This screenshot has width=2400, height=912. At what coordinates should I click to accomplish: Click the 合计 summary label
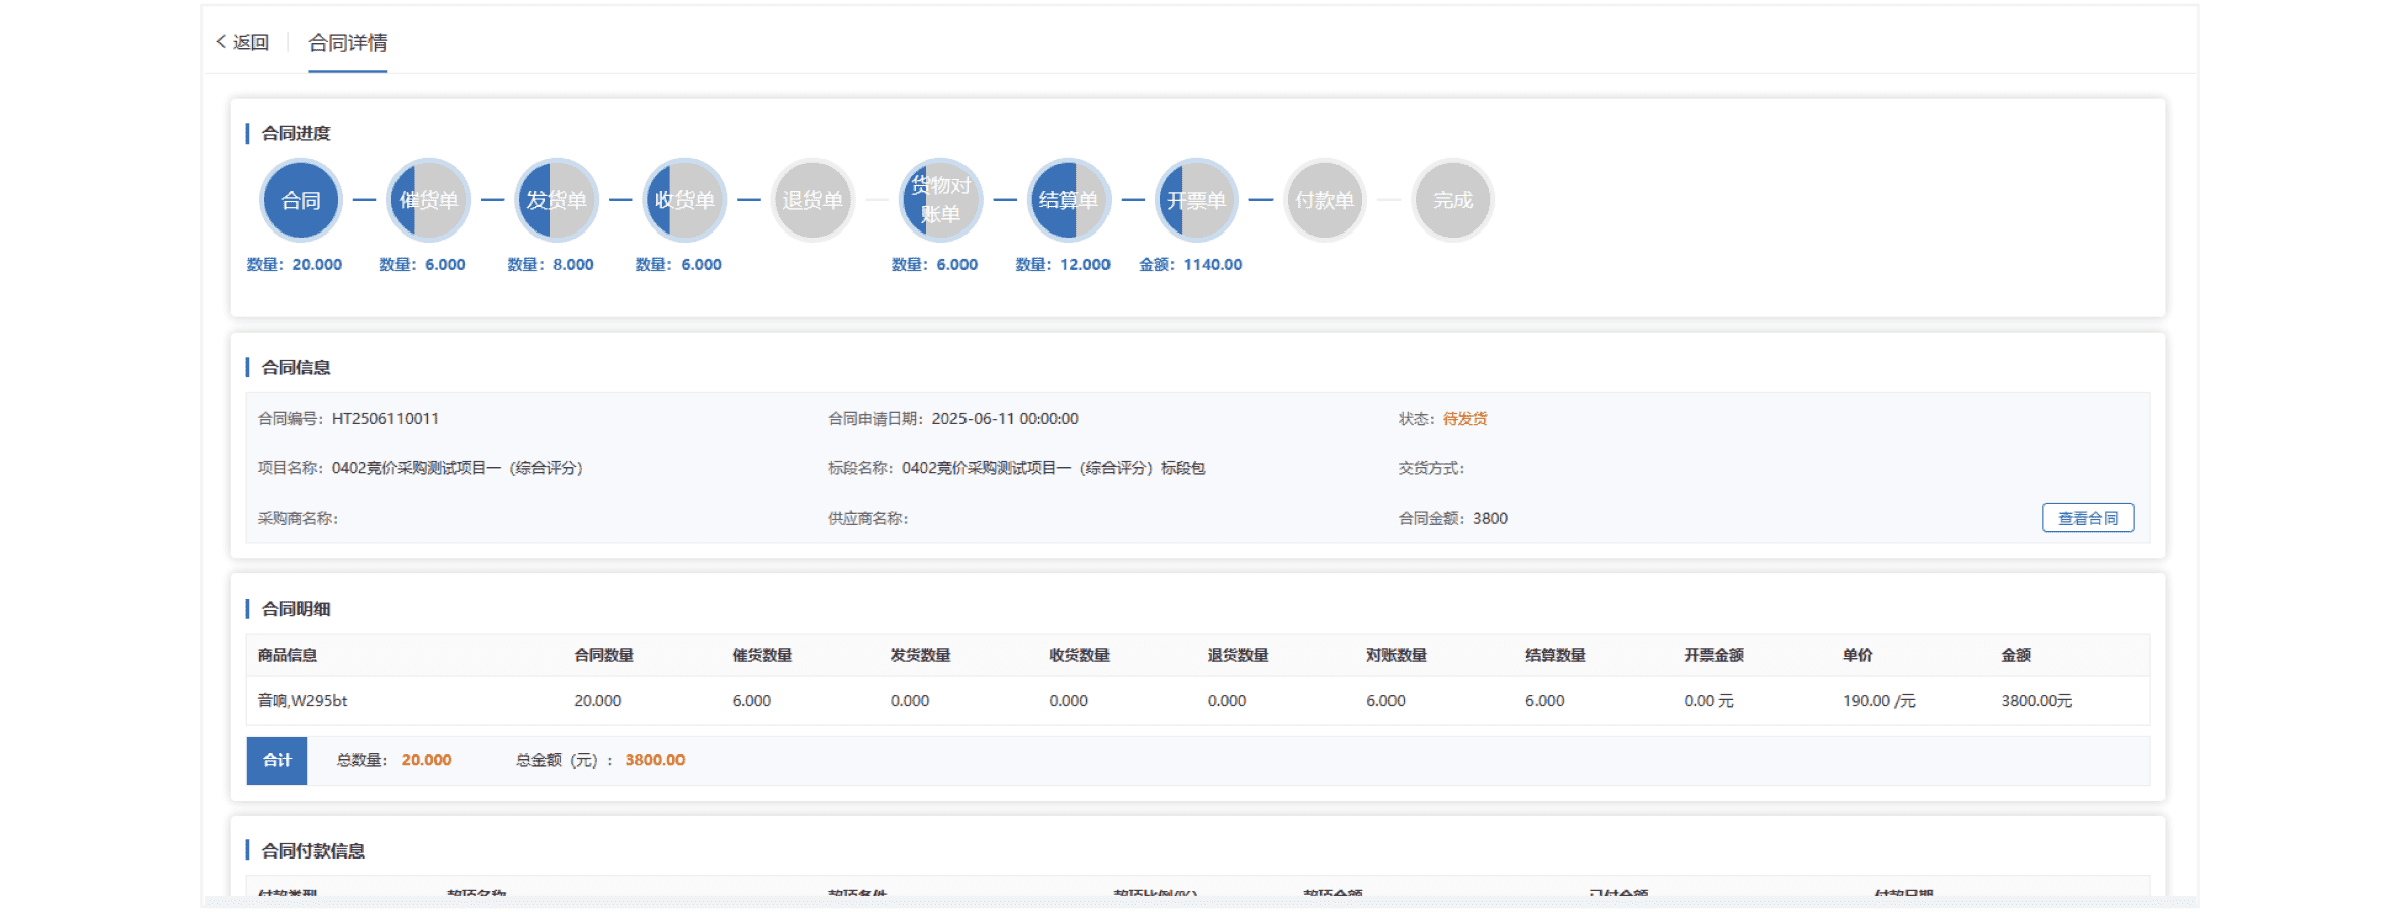[x=277, y=760]
